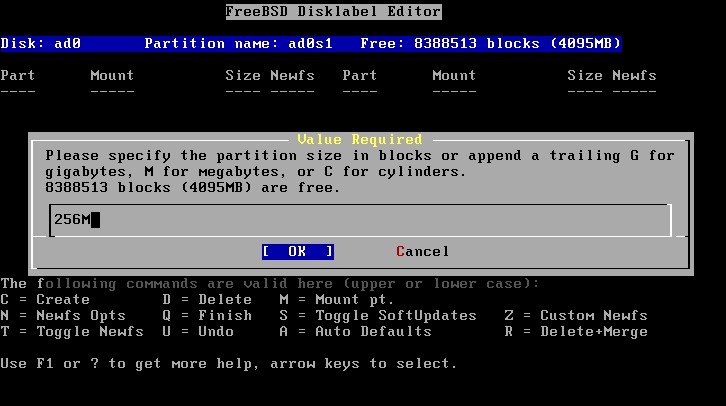The width and height of the screenshot is (726, 406).
Task: Click the right 'Size' column header
Action: (x=585, y=75)
